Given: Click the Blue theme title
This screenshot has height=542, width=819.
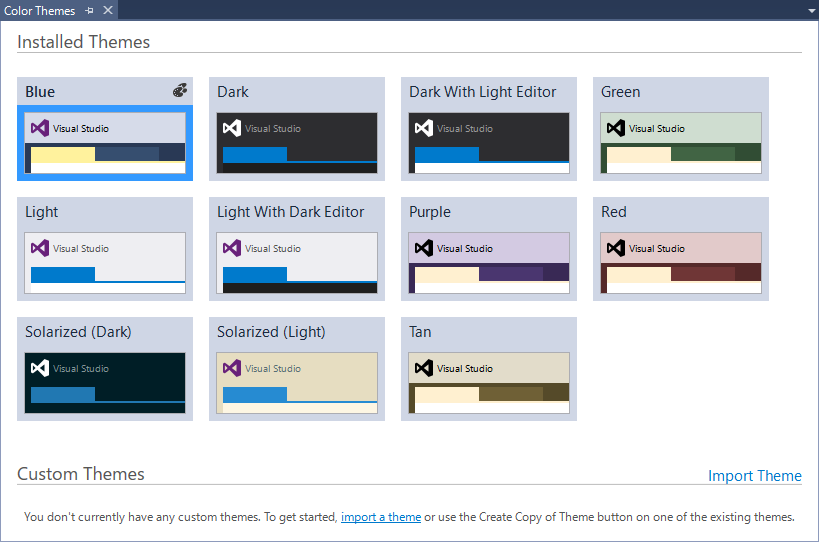Looking at the screenshot, I should [x=40, y=92].
